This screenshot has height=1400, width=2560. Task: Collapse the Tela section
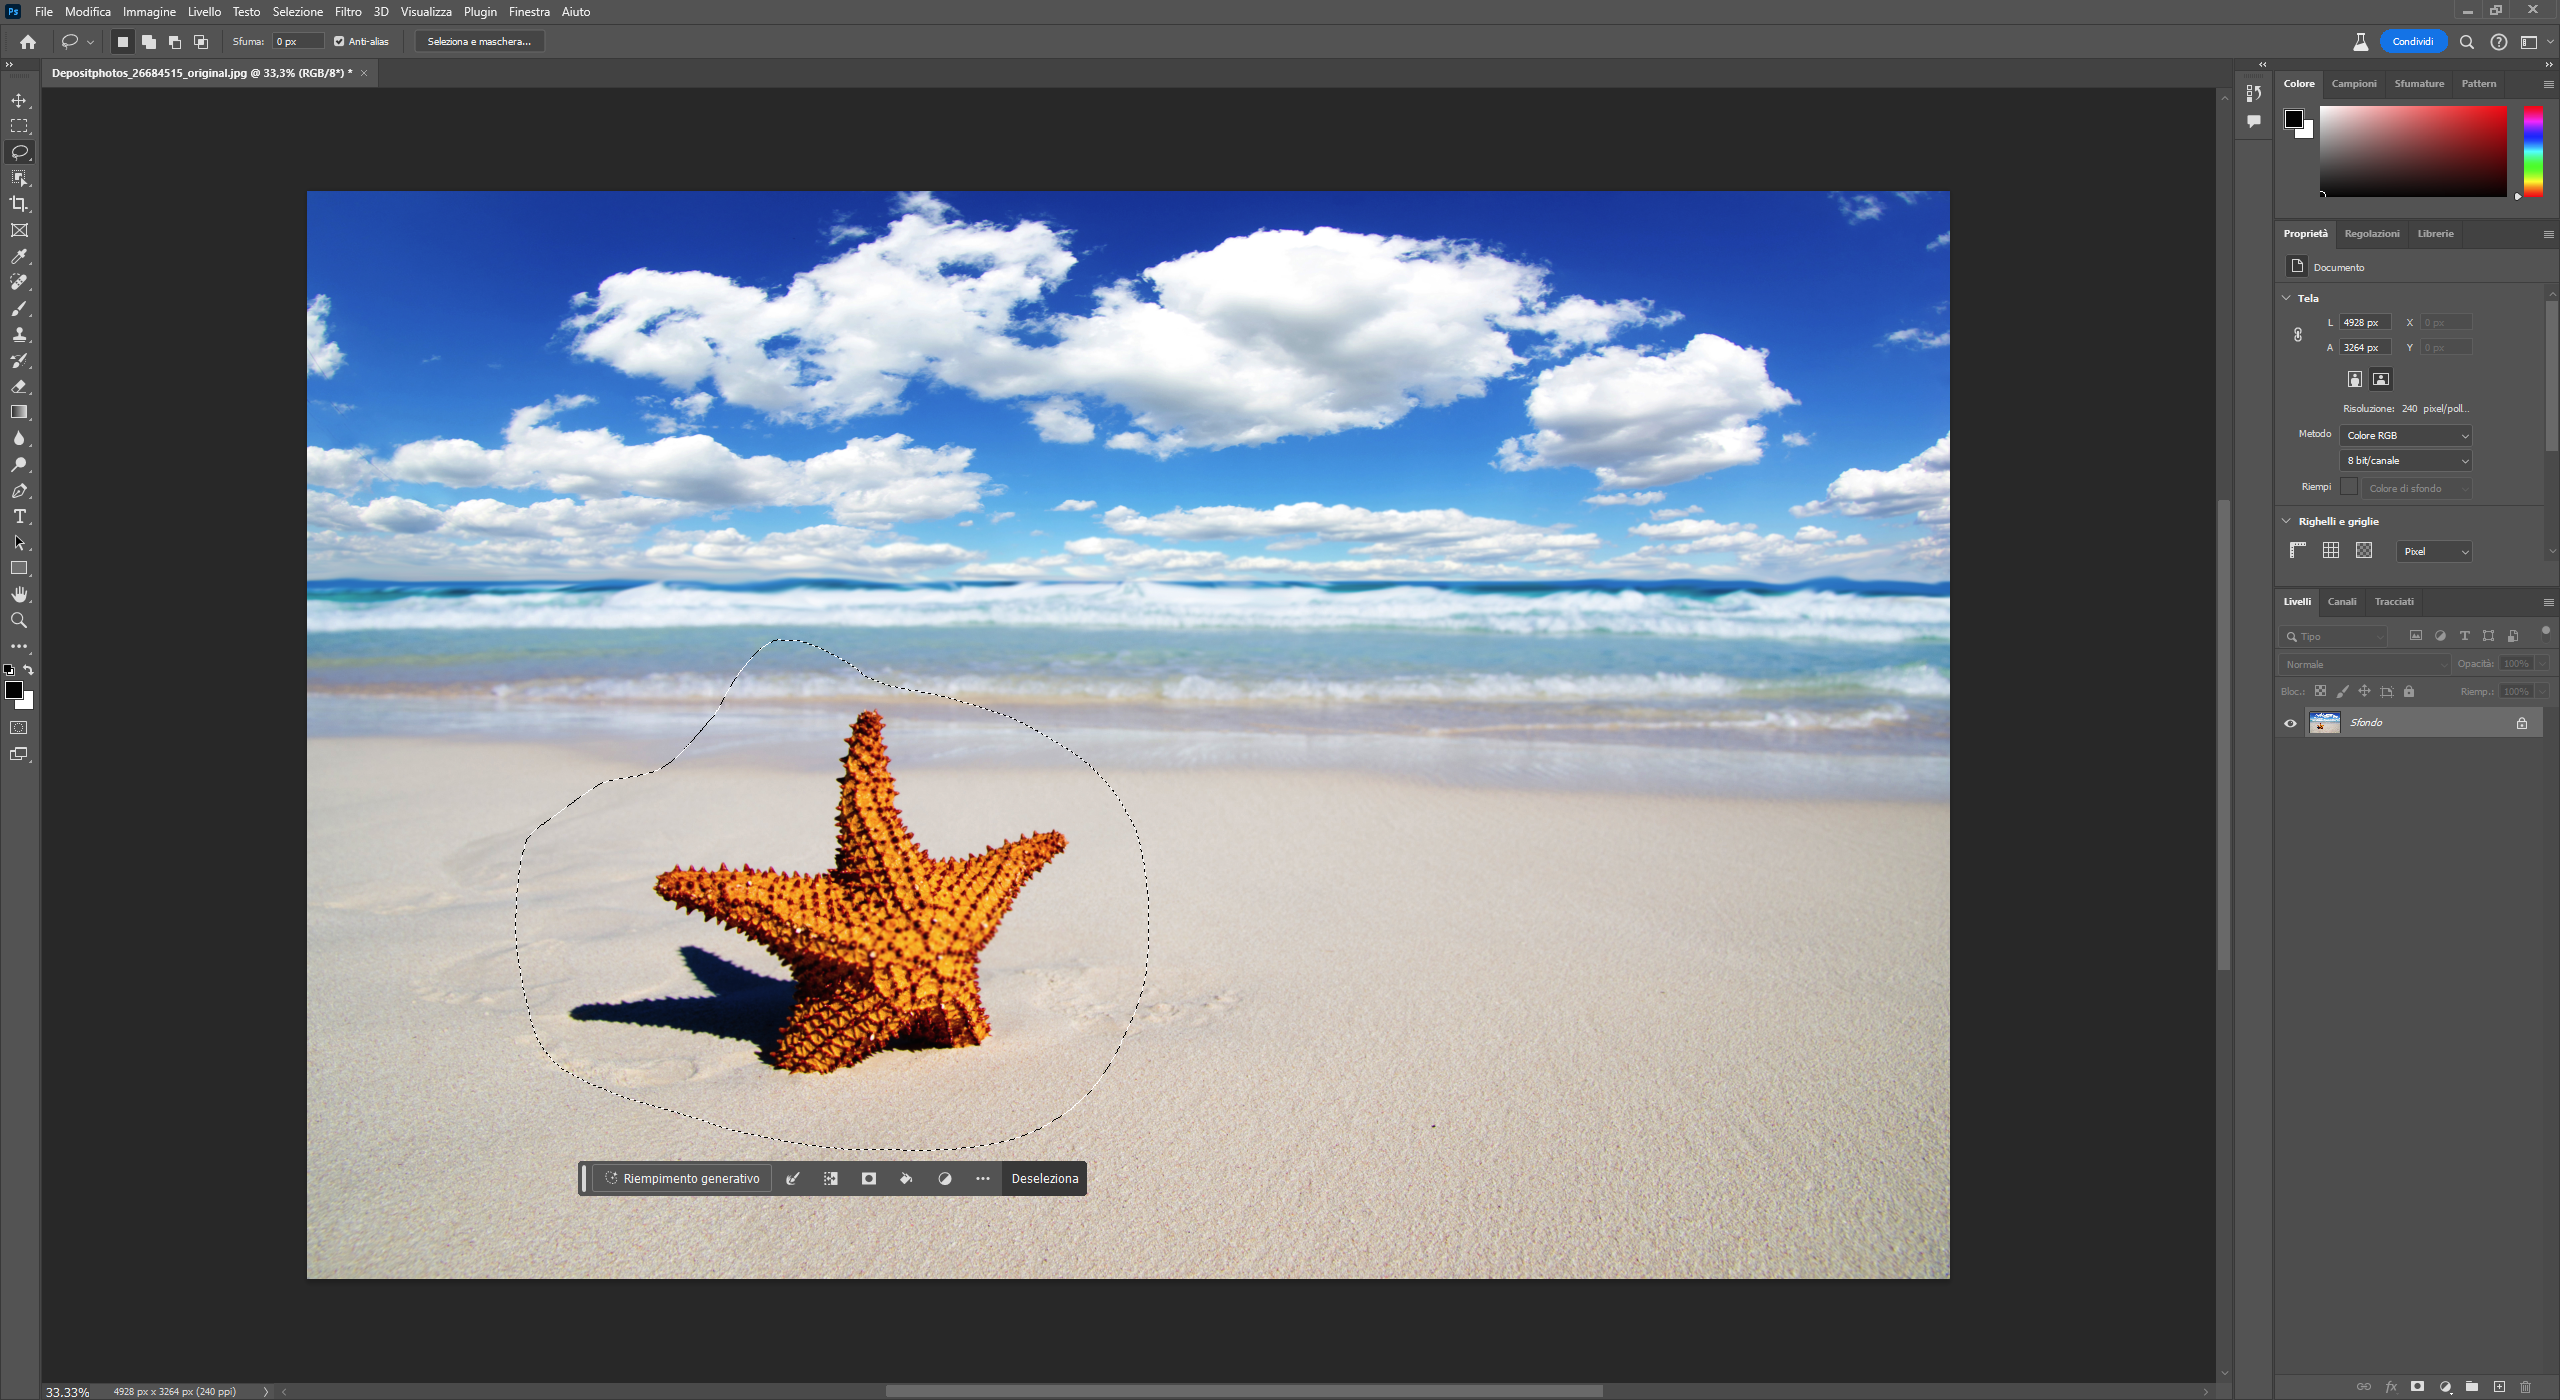tap(2286, 298)
